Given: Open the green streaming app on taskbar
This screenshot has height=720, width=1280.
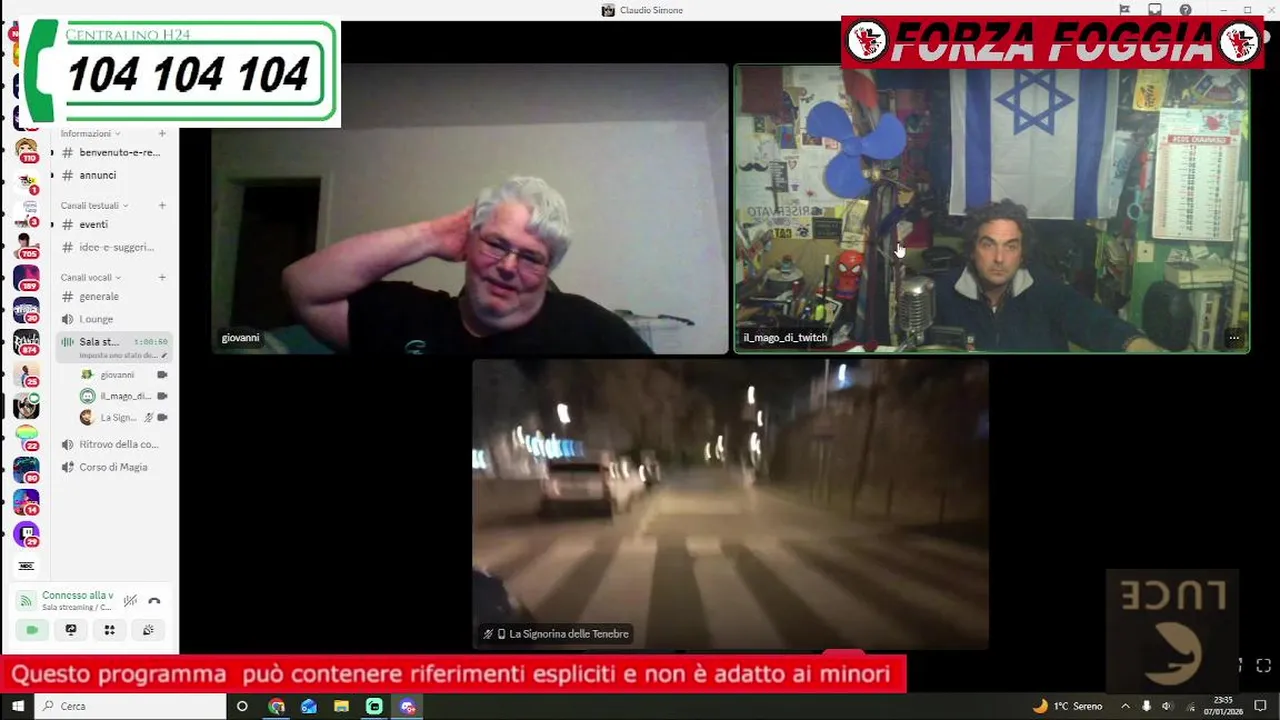Looking at the screenshot, I should pos(374,706).
